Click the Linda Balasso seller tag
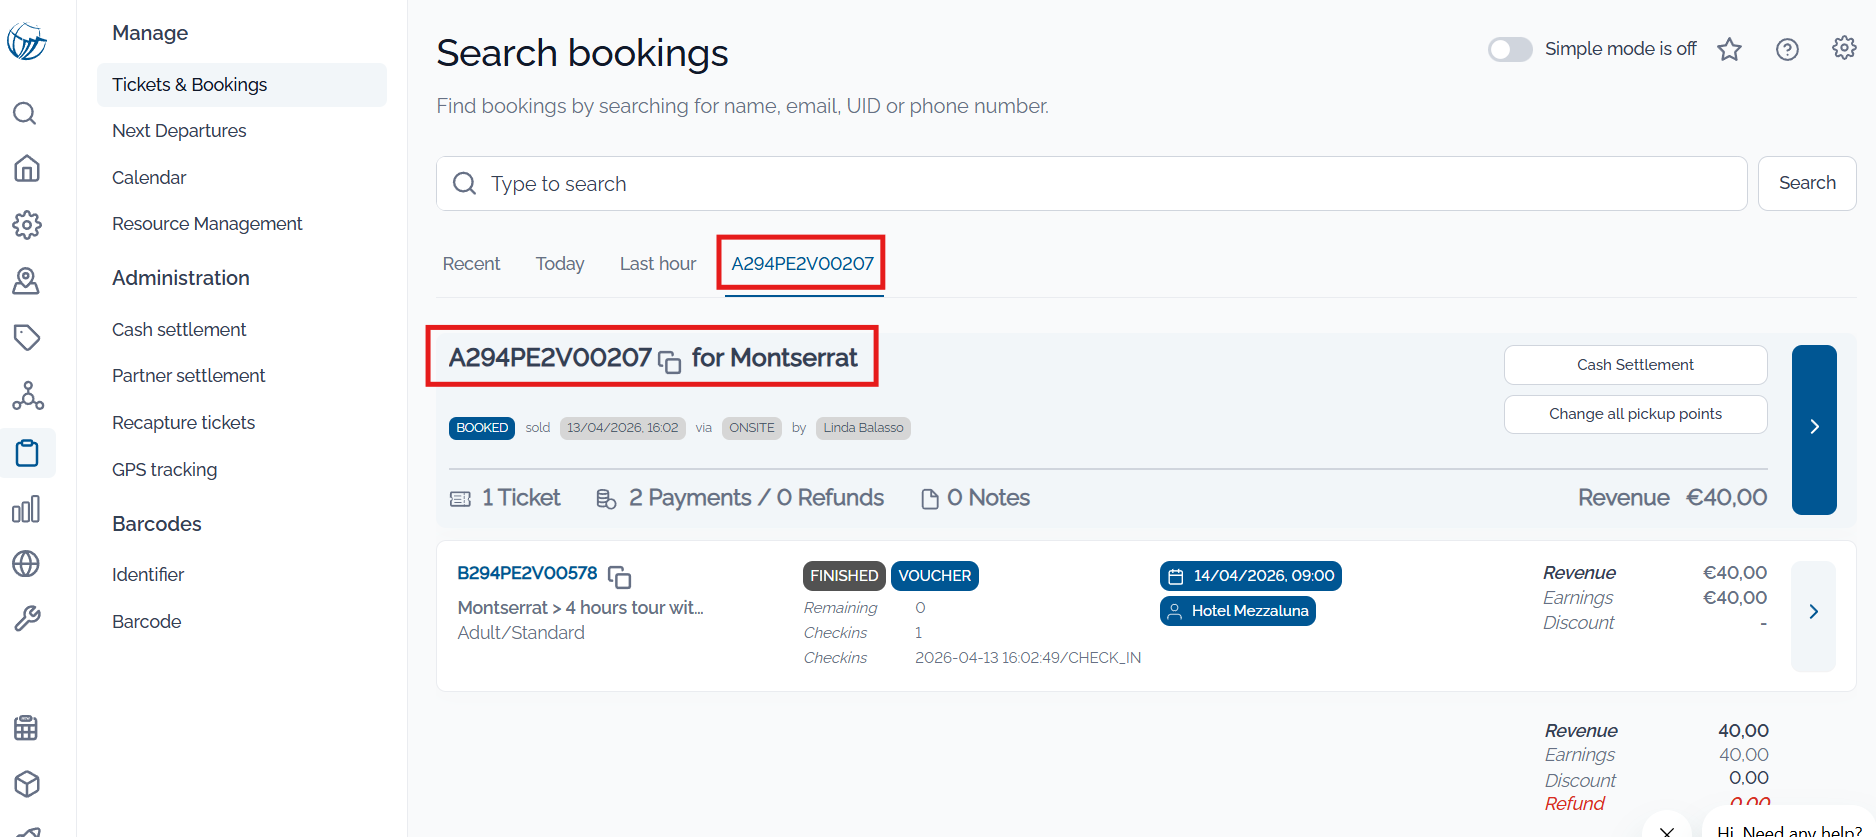The image size is (1876, 837). point(863,428)
